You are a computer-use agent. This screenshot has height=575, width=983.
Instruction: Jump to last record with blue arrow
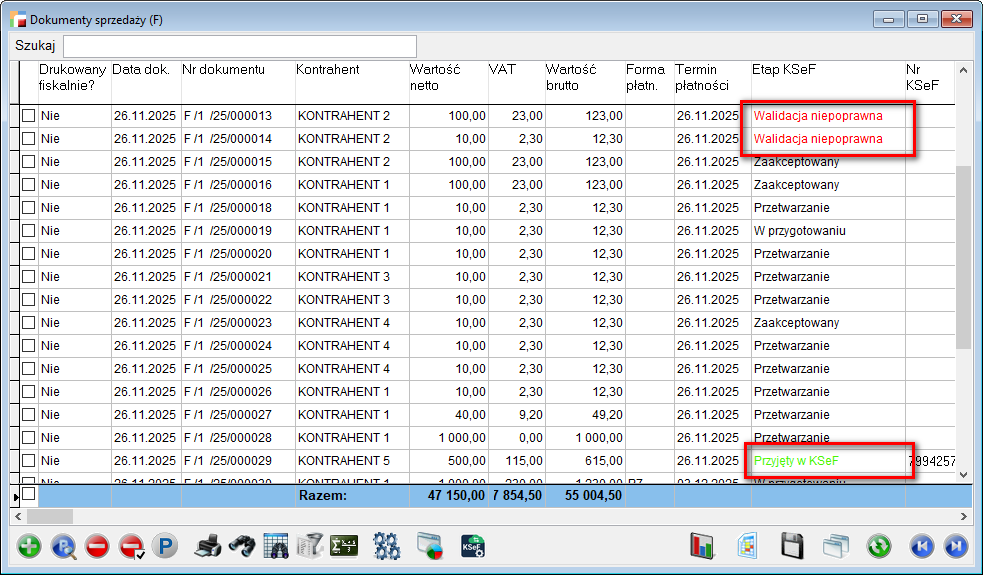tap(956, 546)
